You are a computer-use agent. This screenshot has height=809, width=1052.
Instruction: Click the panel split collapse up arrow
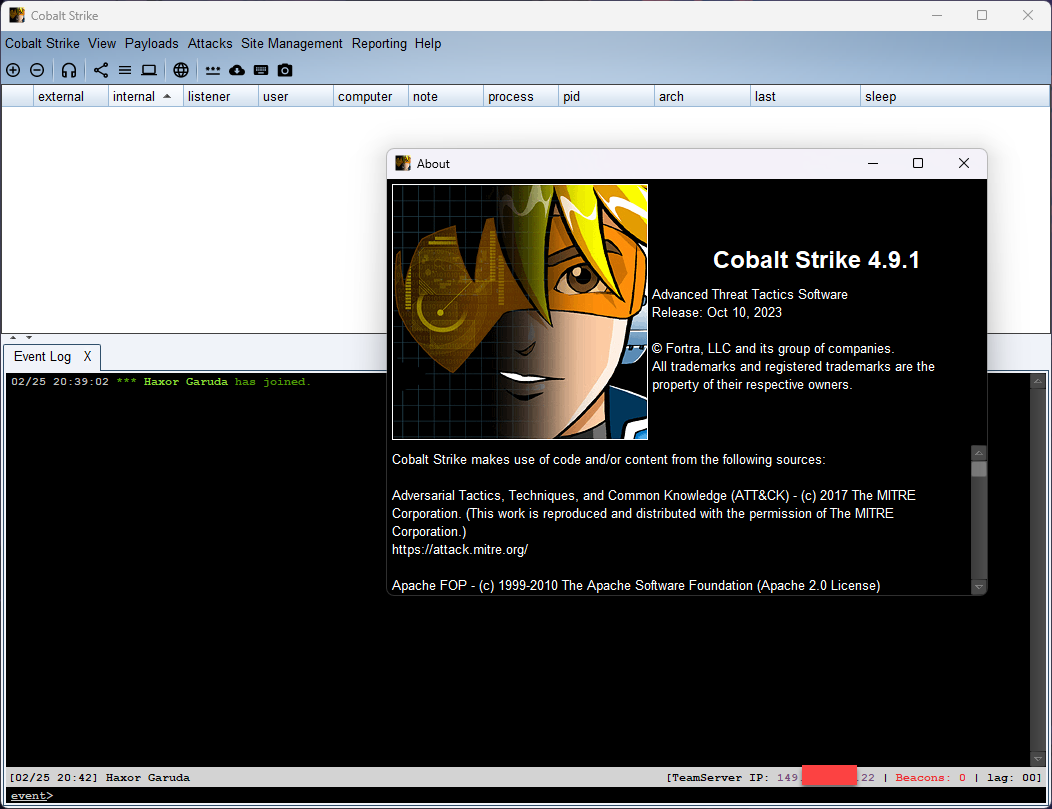pos(13,337)
